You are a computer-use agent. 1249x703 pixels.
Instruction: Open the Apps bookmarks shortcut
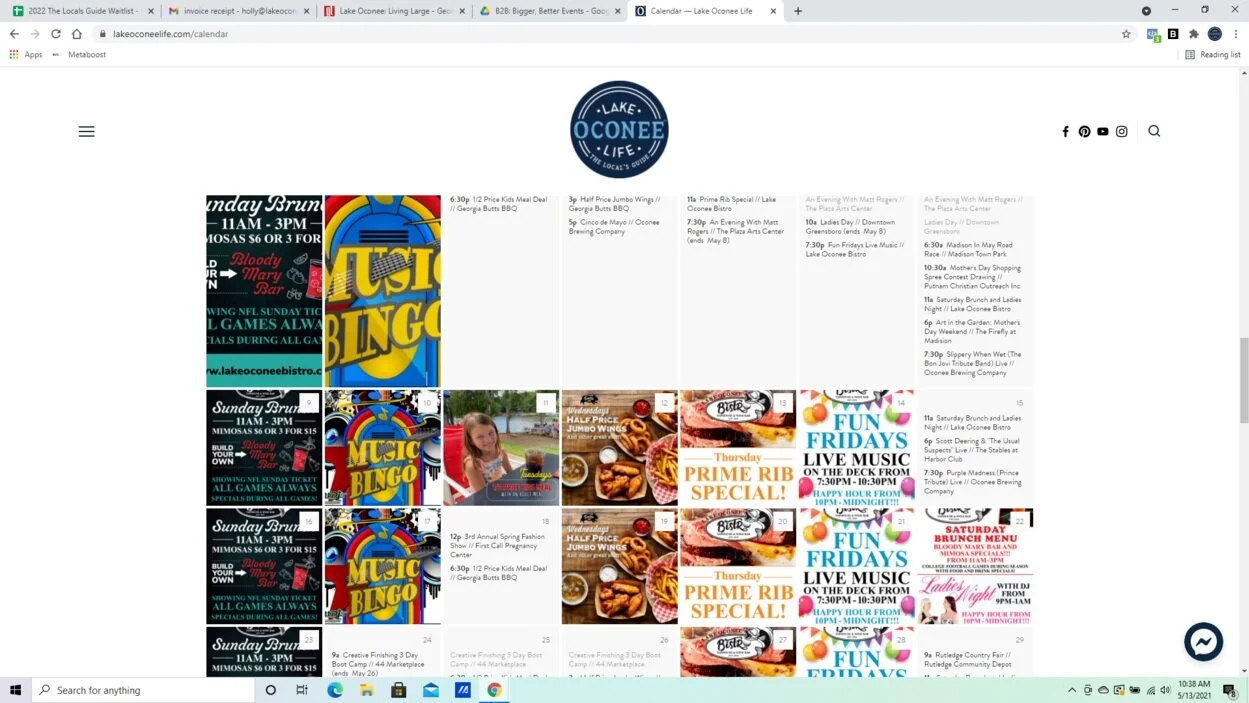[x=26, y=55]
